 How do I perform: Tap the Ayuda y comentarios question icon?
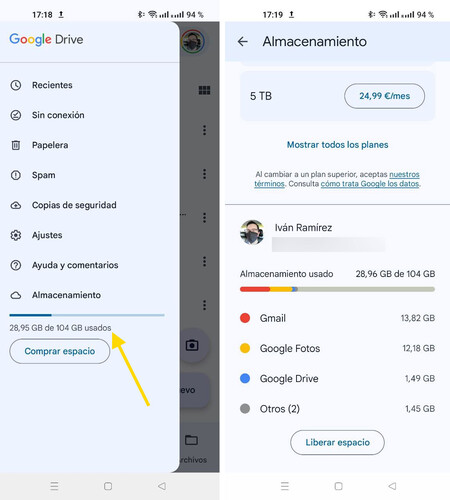click(x=16, y=265)
